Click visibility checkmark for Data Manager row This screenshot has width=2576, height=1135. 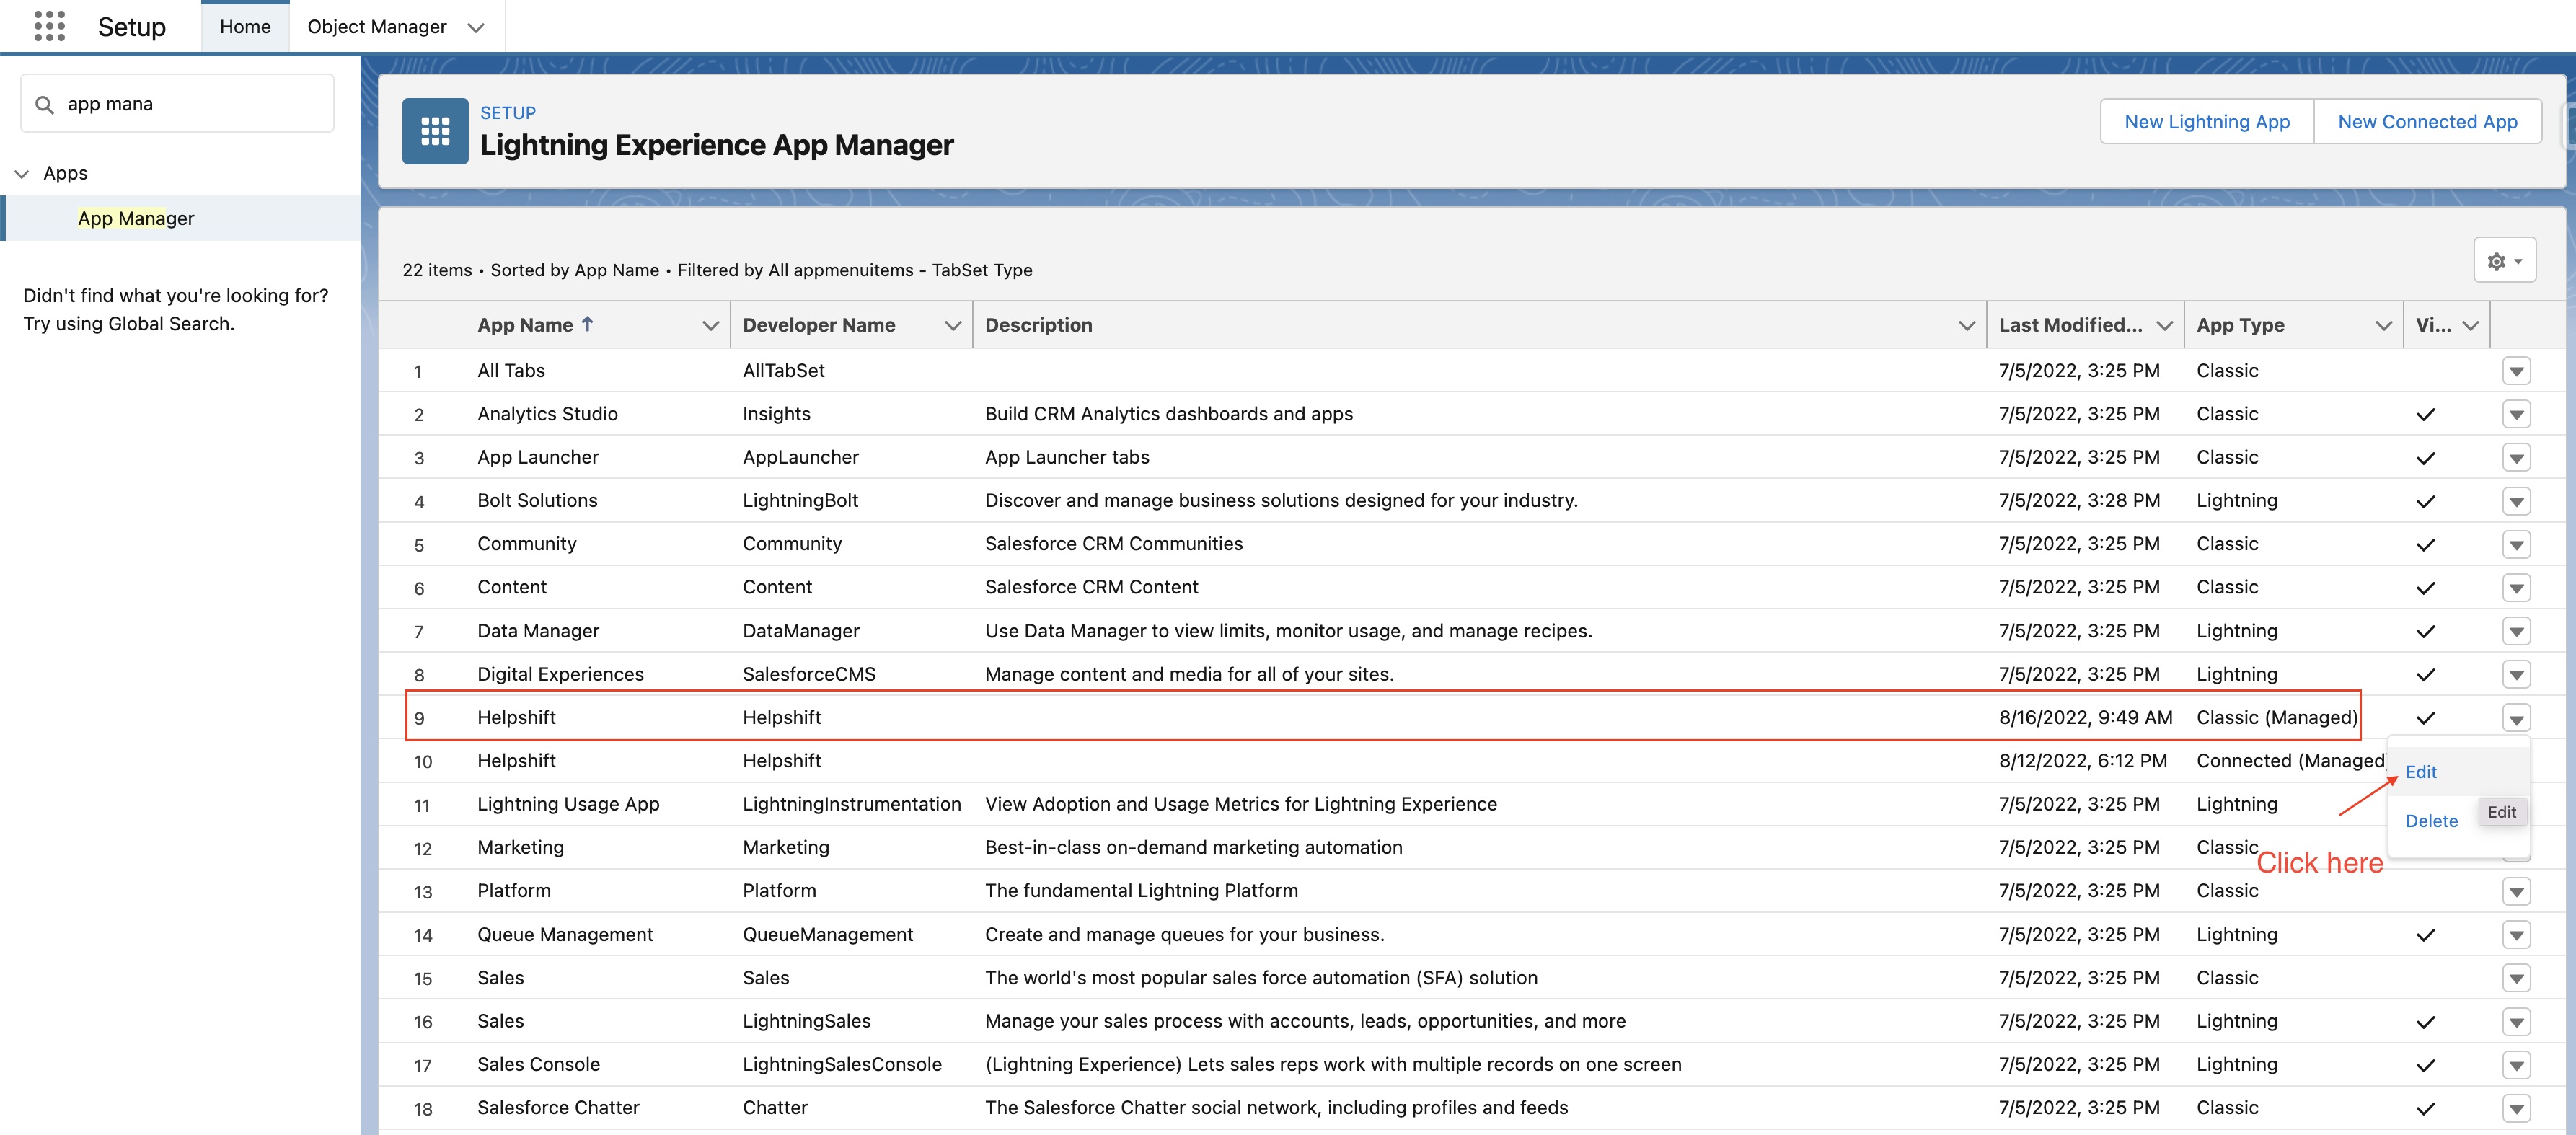coord(2425,631)
